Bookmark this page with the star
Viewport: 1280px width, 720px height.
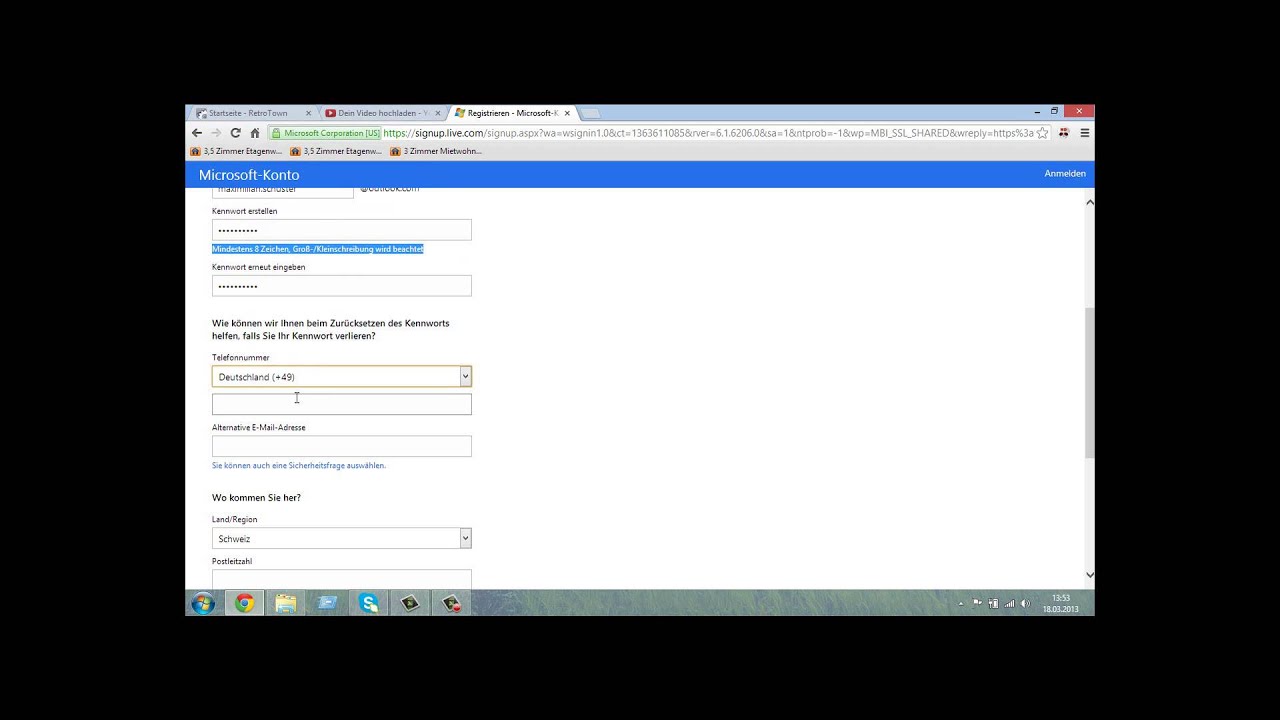coord(1043,133)
